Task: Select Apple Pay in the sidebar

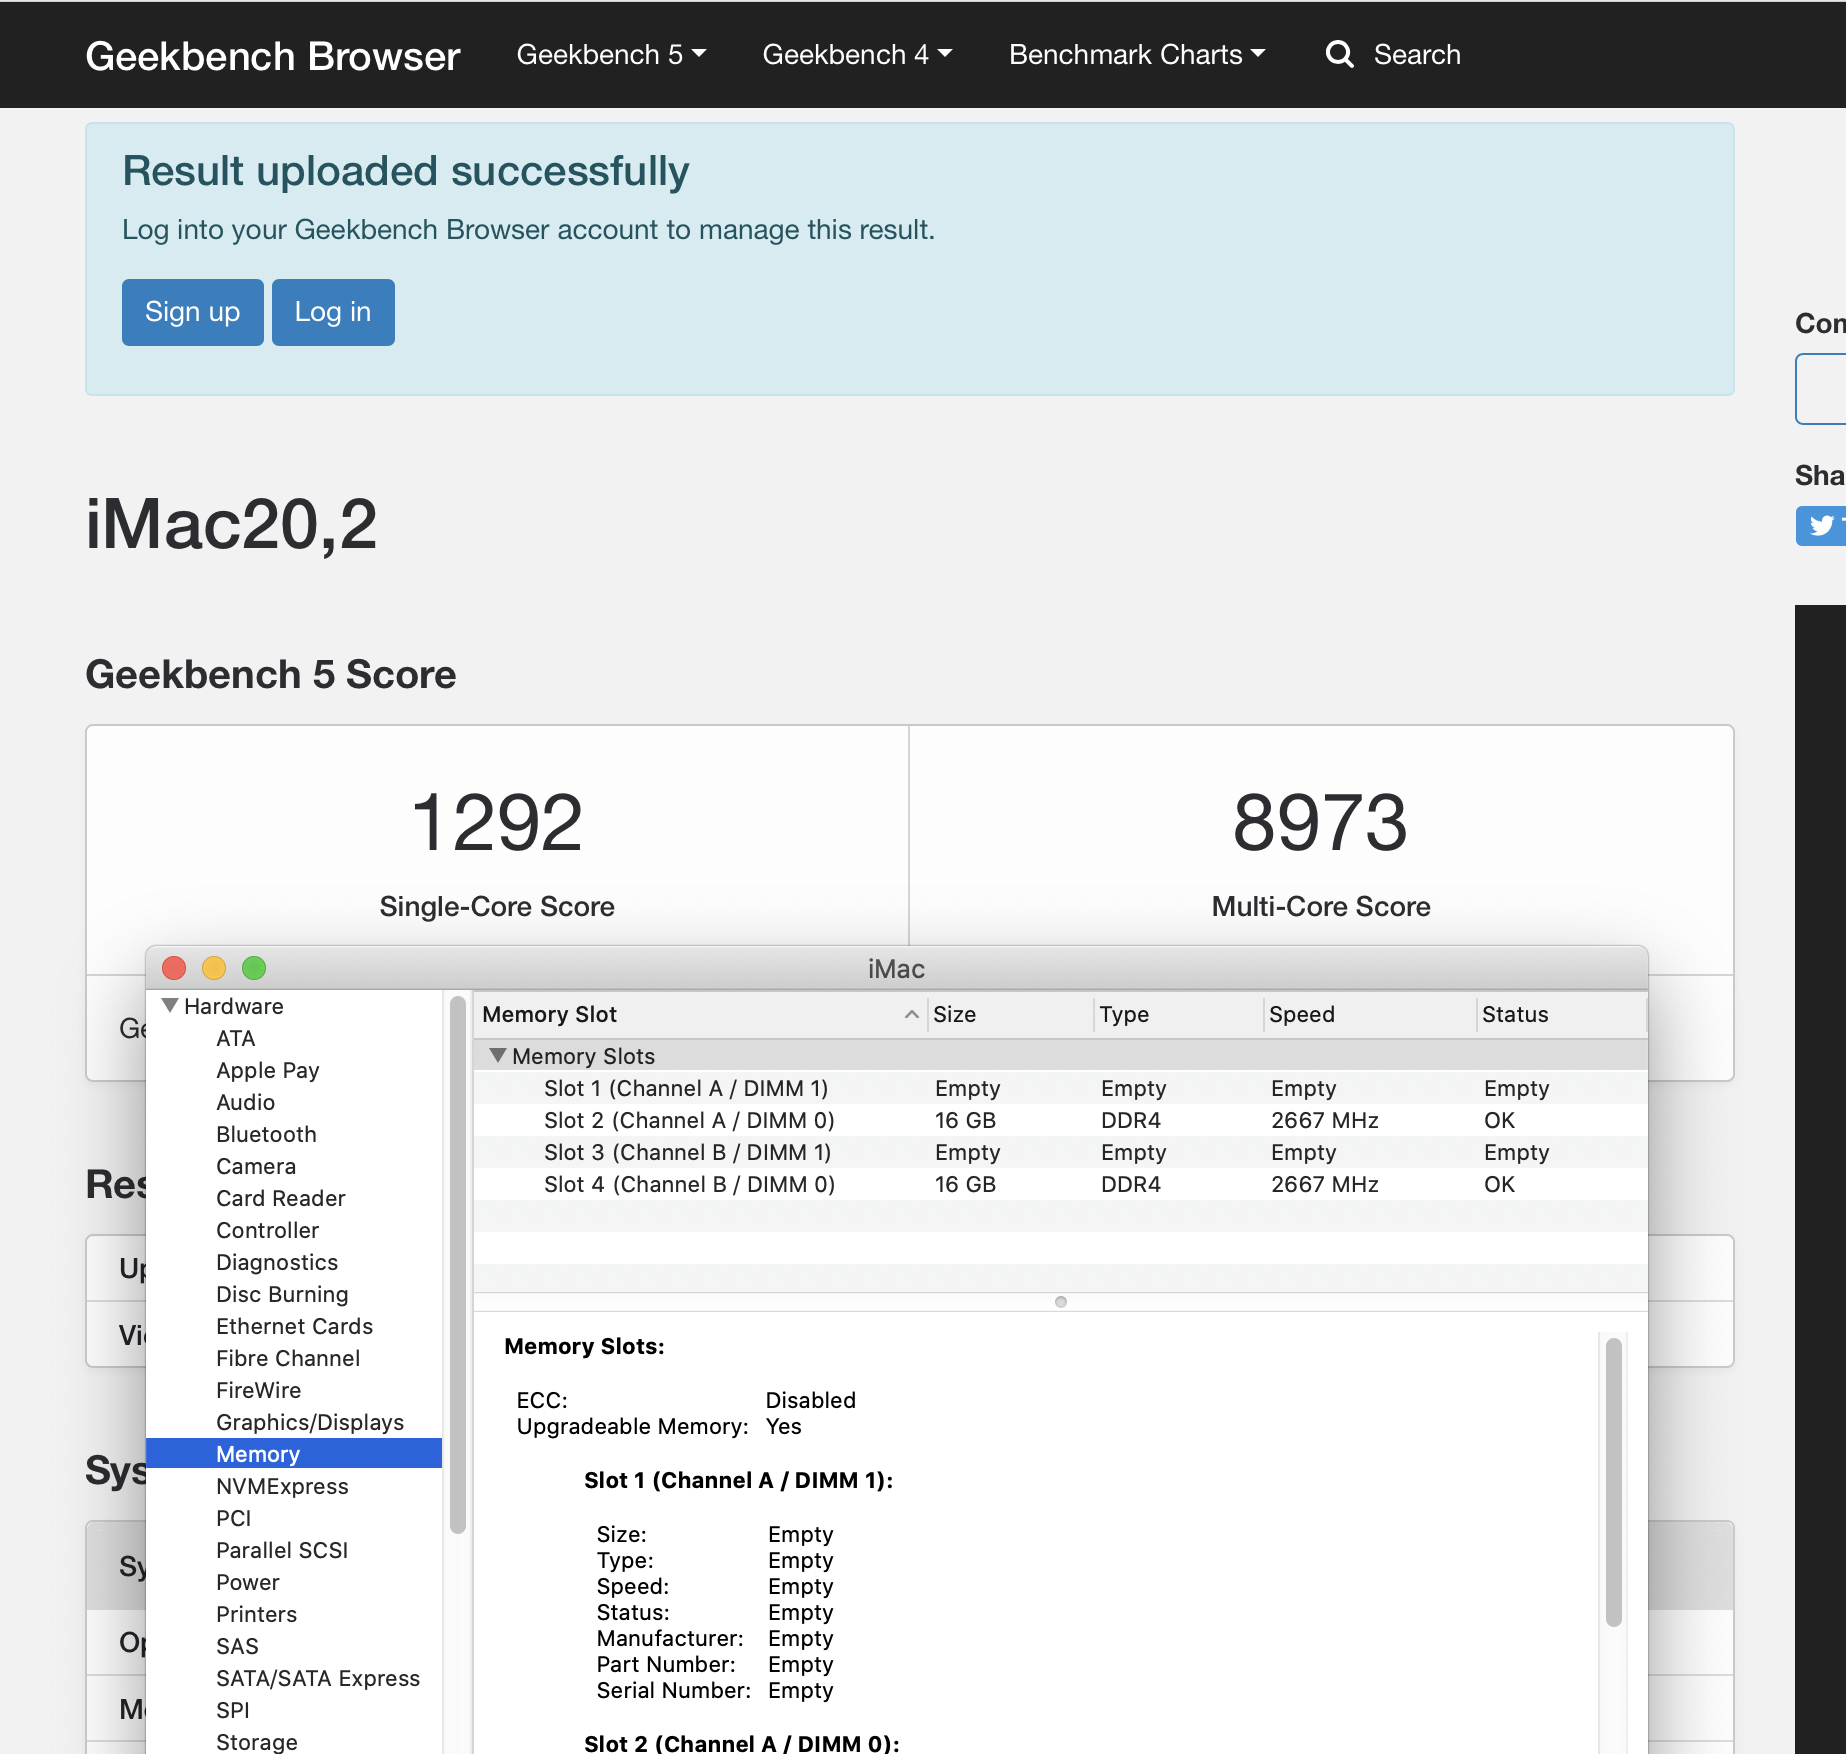Action: (x=268, y=1070)
